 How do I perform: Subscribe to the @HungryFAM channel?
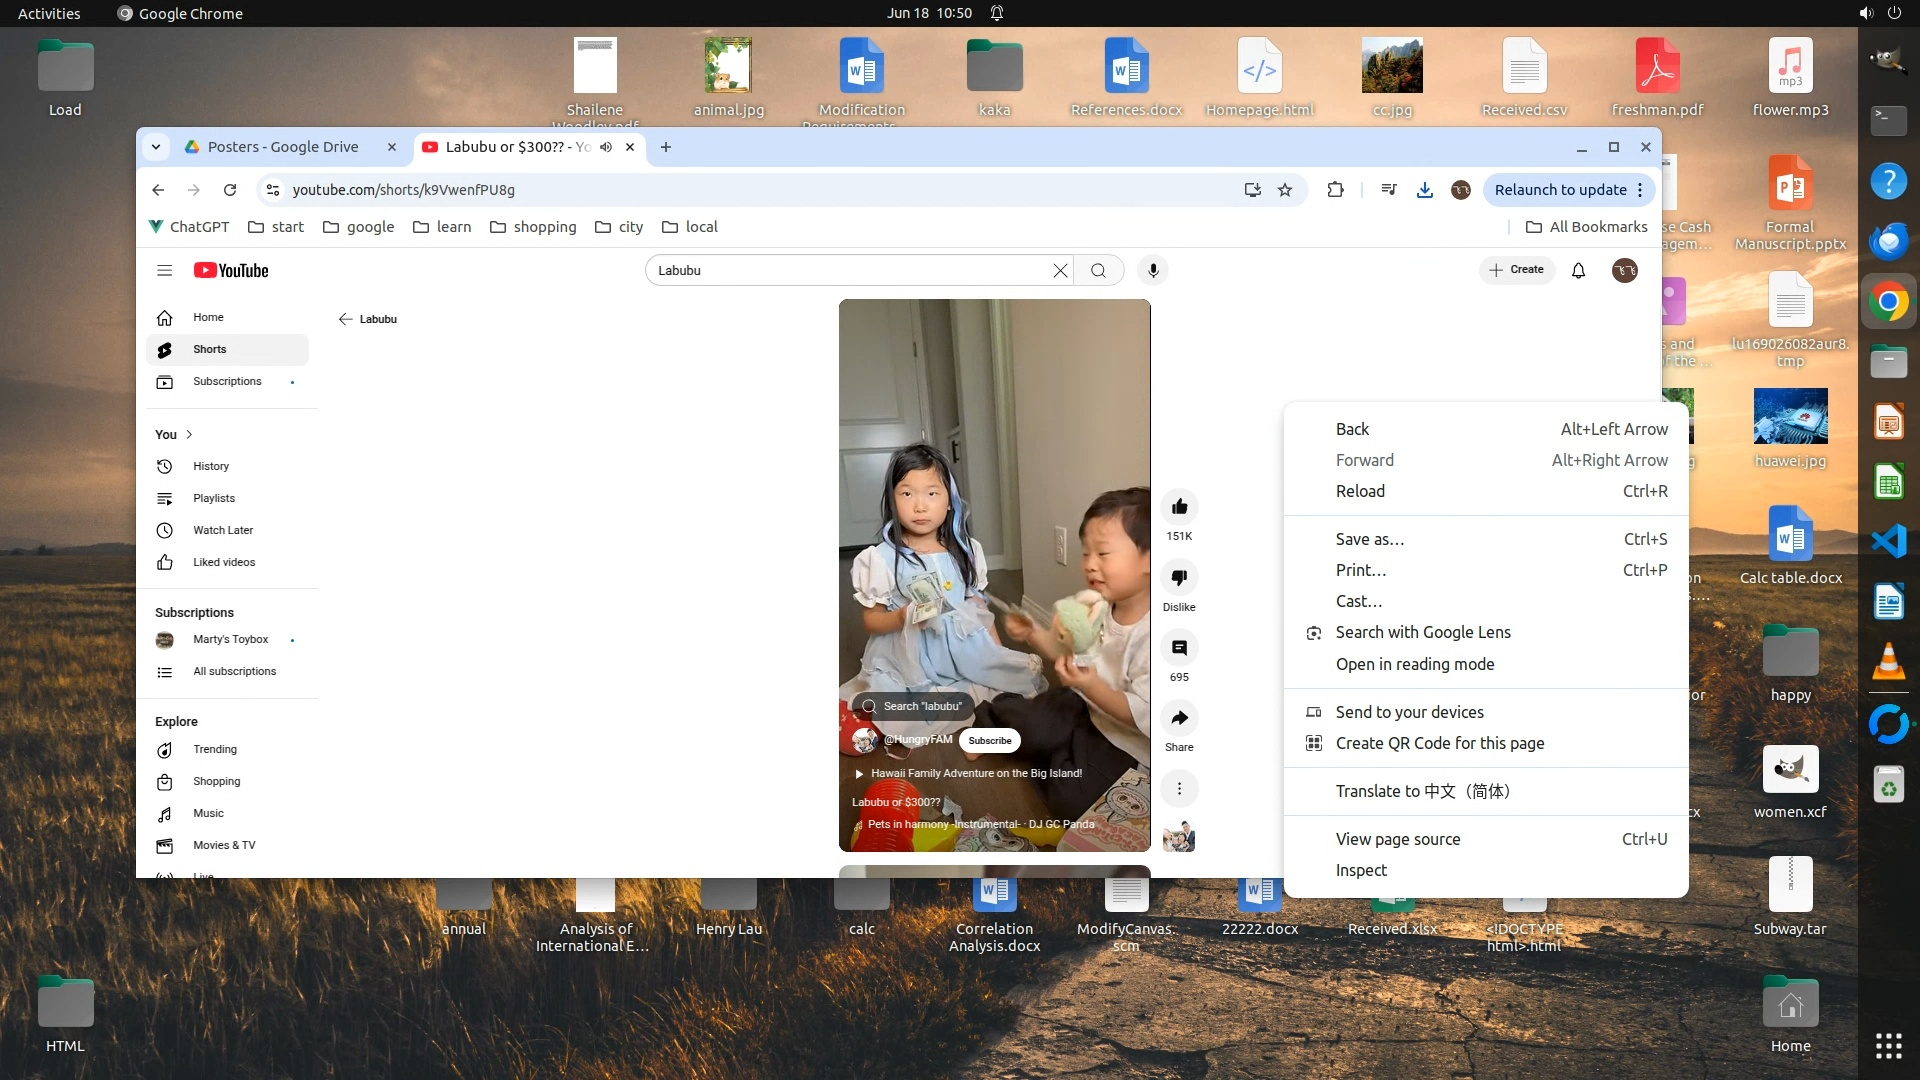pyautogui.click(x=989, y=741)
